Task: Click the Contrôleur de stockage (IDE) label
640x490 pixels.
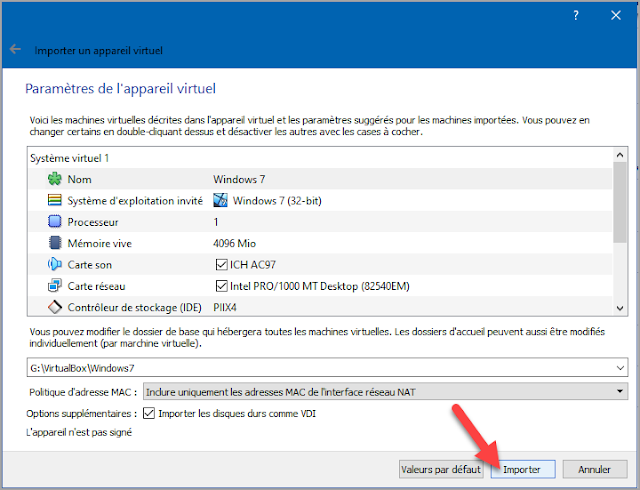Action: coord(134,307)
